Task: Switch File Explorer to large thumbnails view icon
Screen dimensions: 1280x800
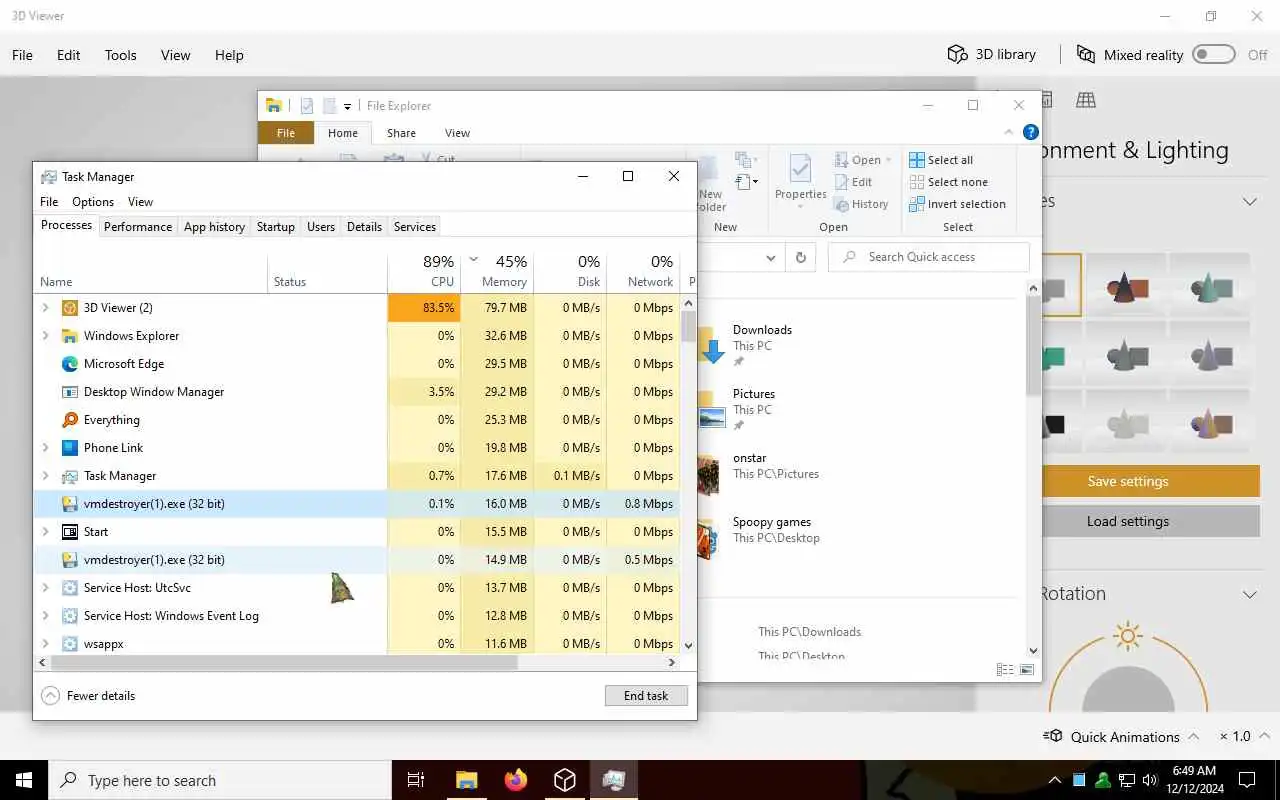Action: tap(1025, 670)
